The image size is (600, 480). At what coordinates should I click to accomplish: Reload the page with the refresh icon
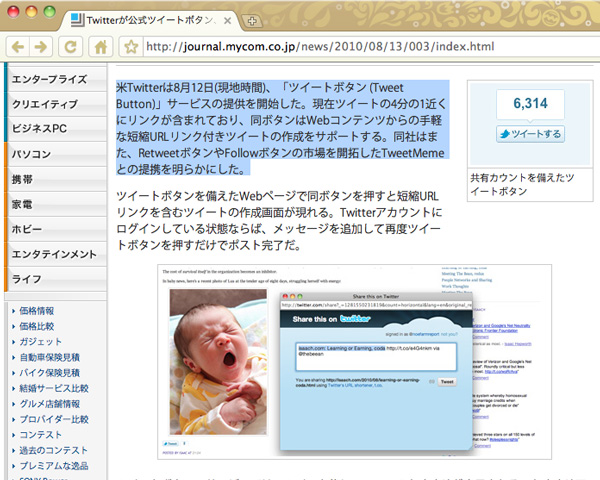[x=70, y=47]
